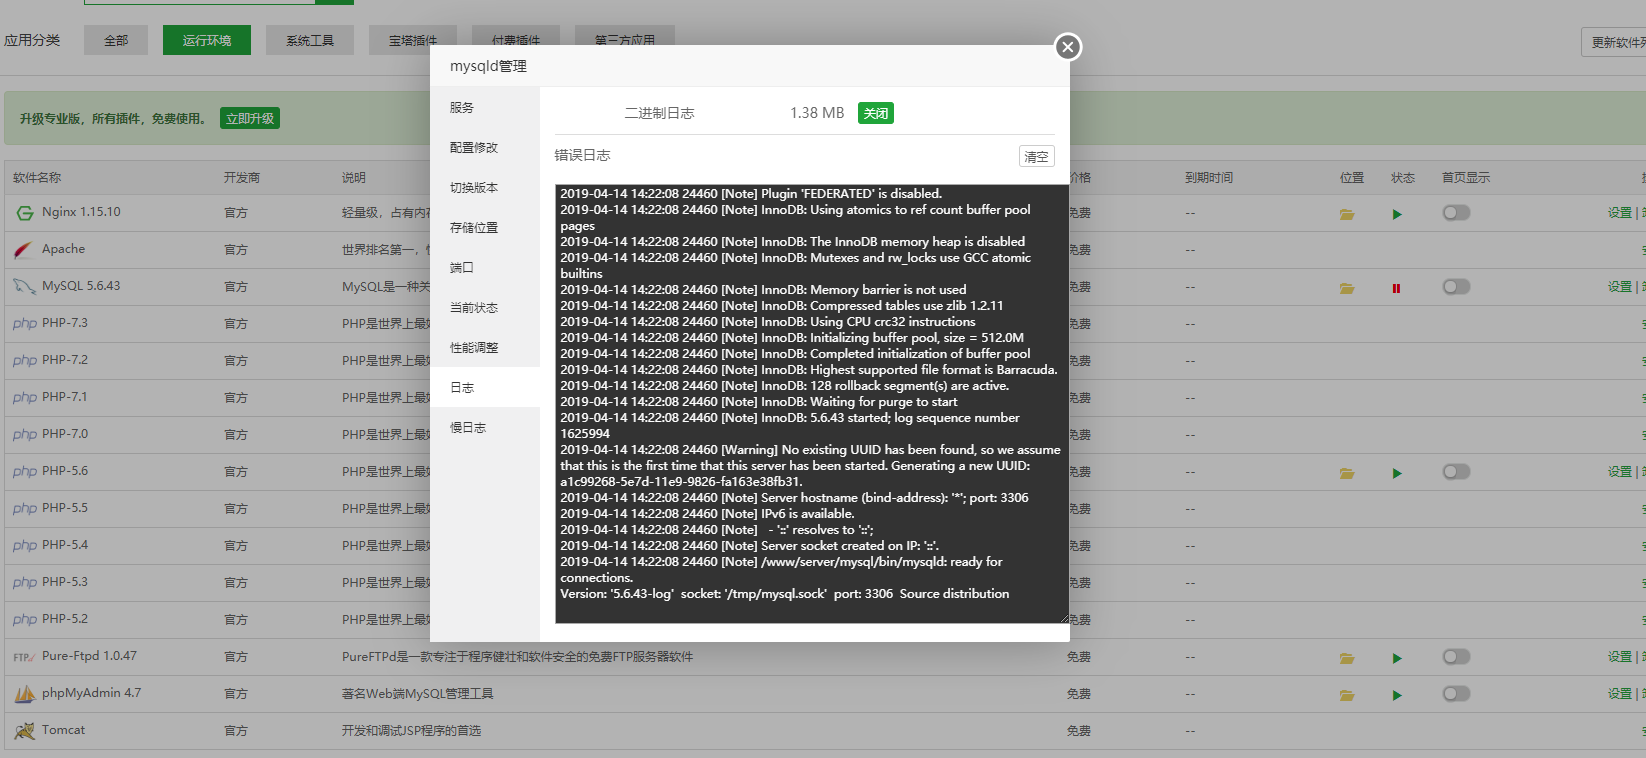Filter apps by 全部 category
1646x758 pixels.
[x=116, y=41]
